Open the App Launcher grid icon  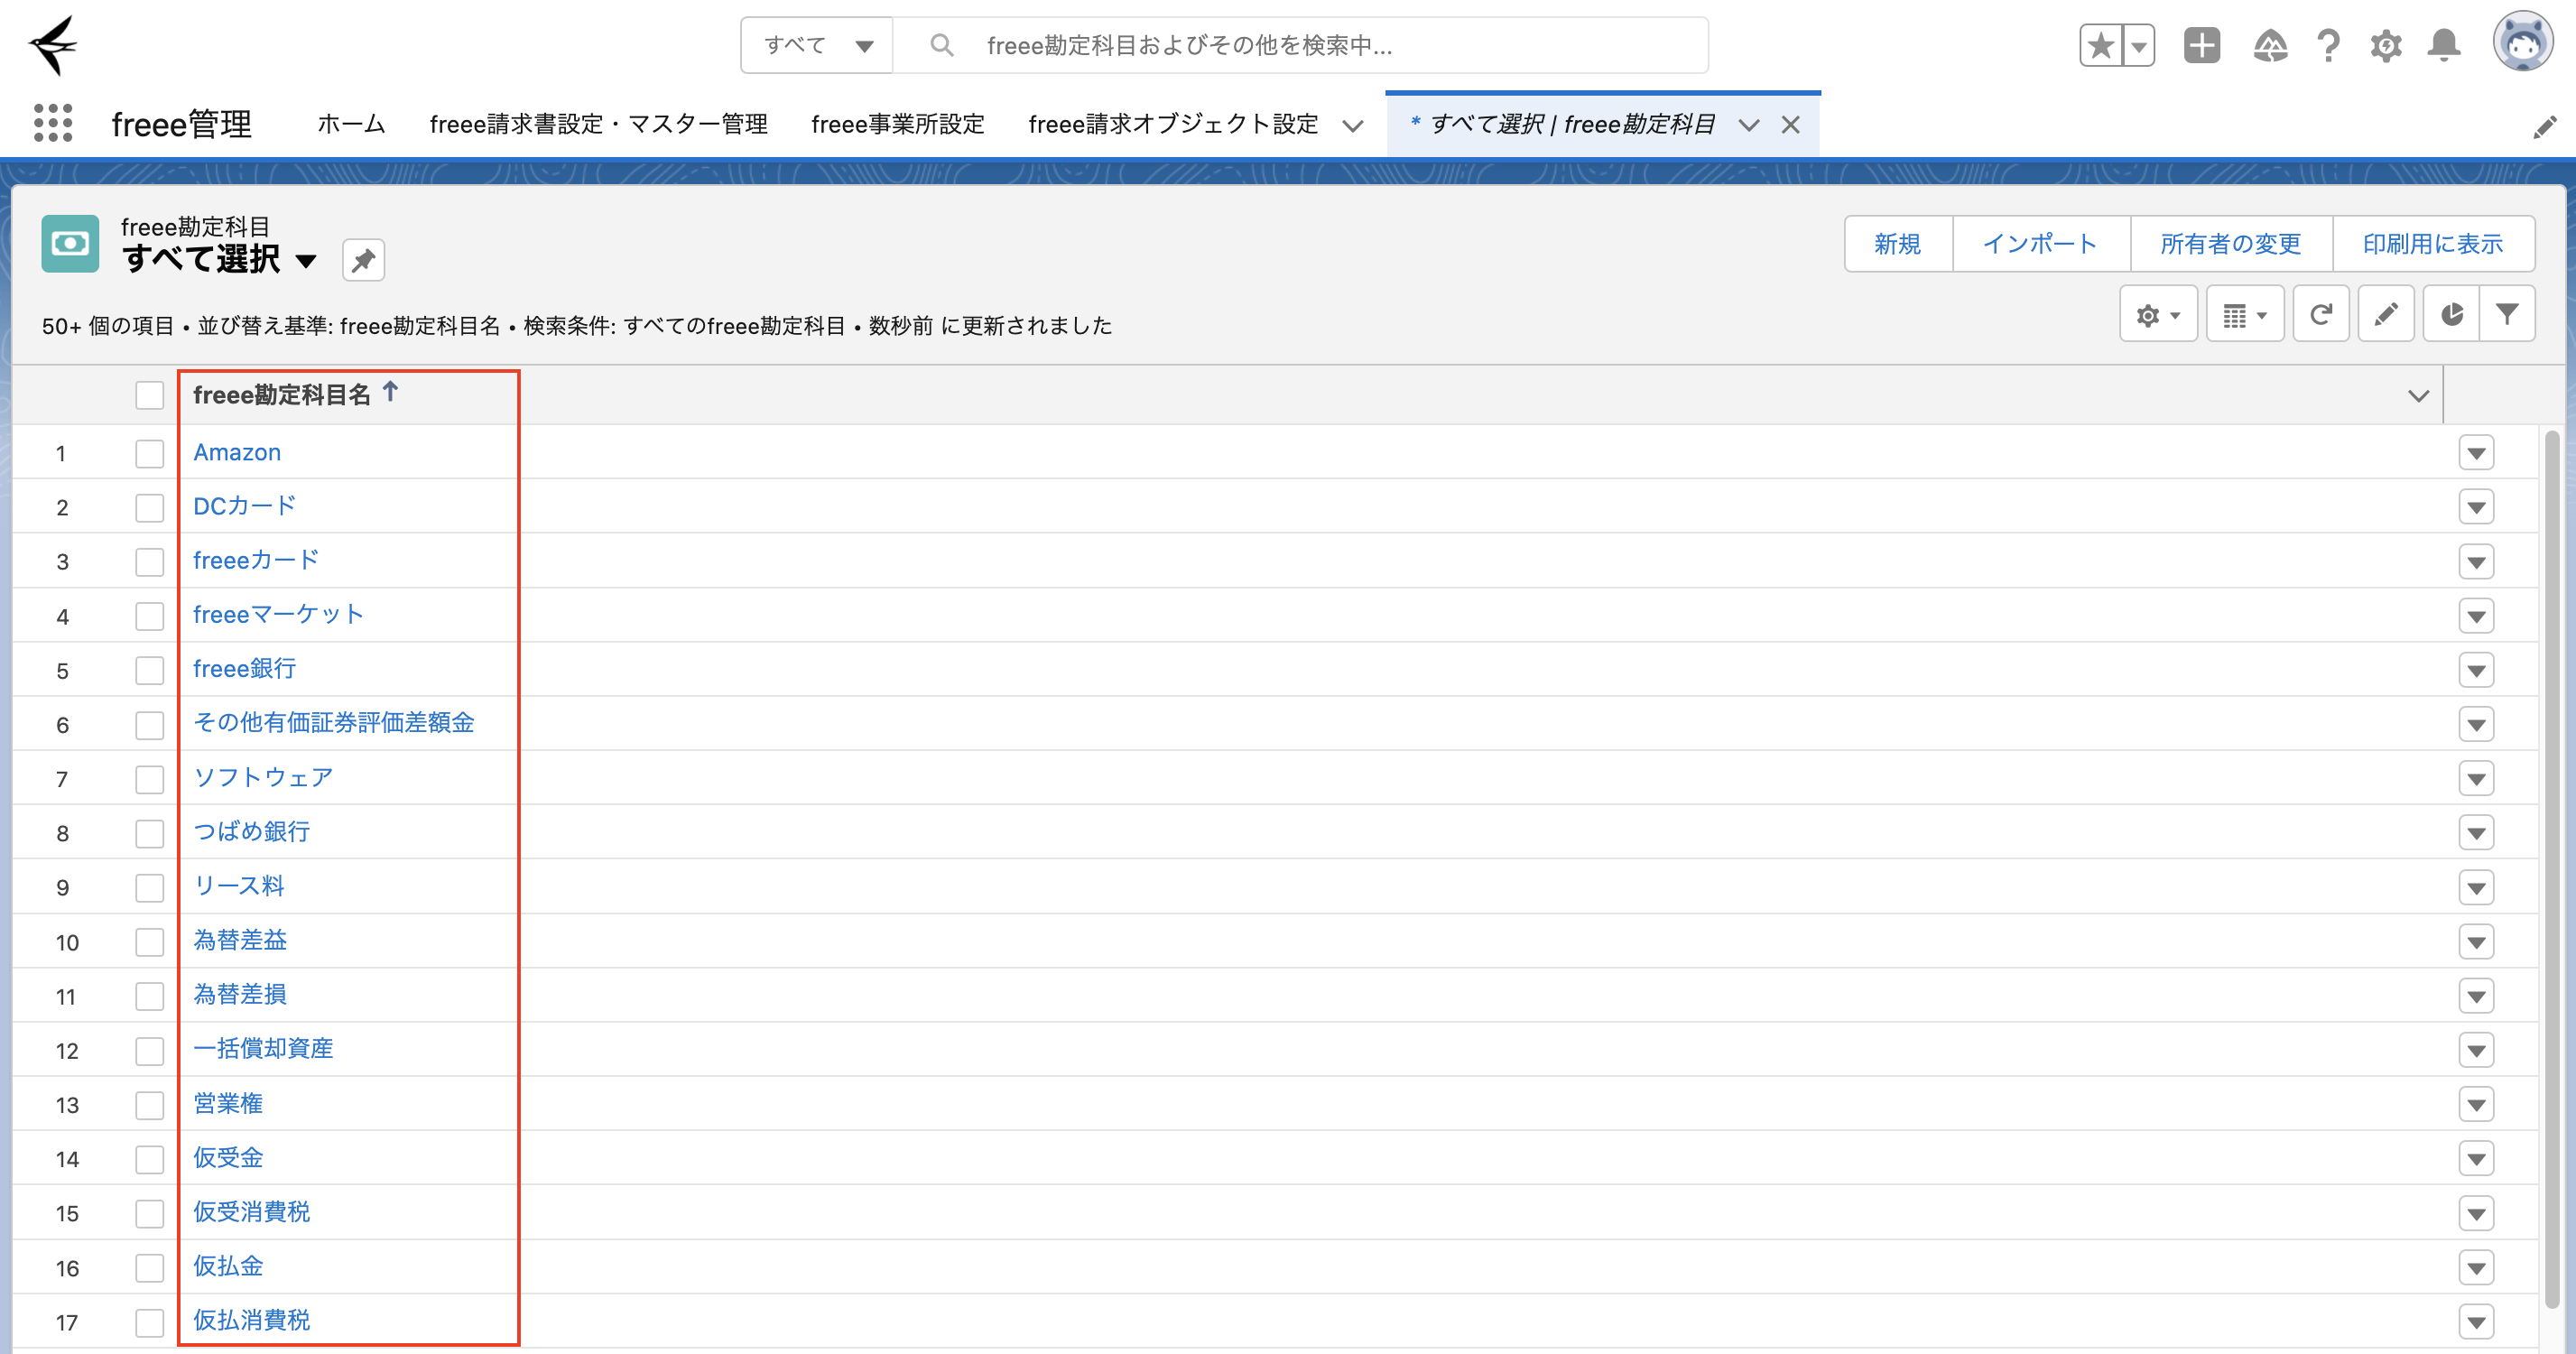[53, 123]
